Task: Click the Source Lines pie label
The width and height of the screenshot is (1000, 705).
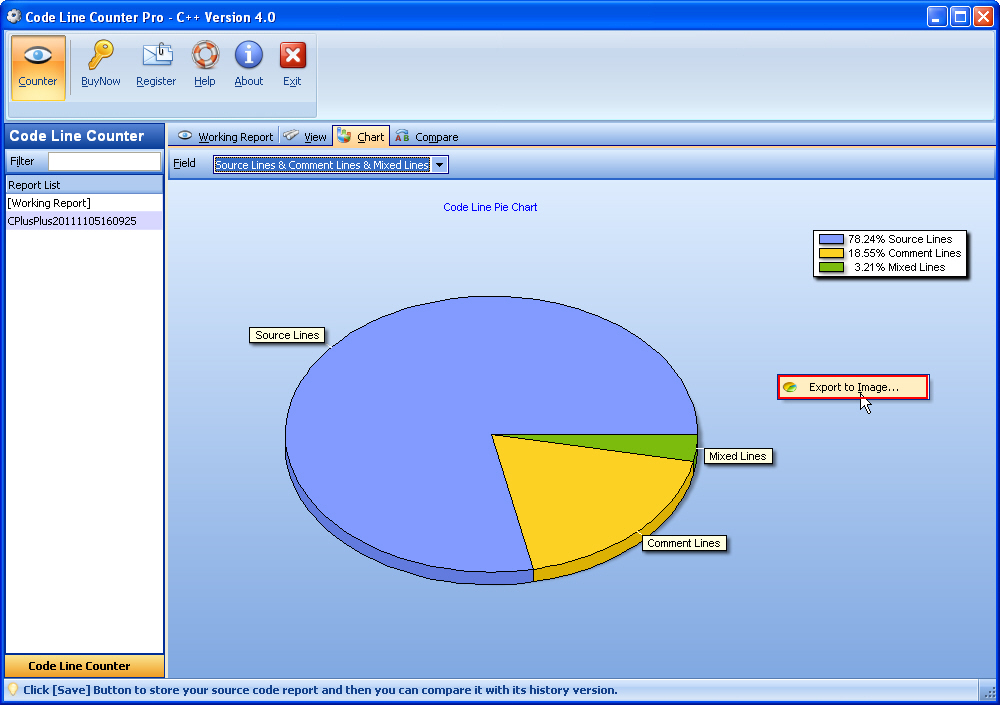Action: pyautogui.click(x=287, y=335)
